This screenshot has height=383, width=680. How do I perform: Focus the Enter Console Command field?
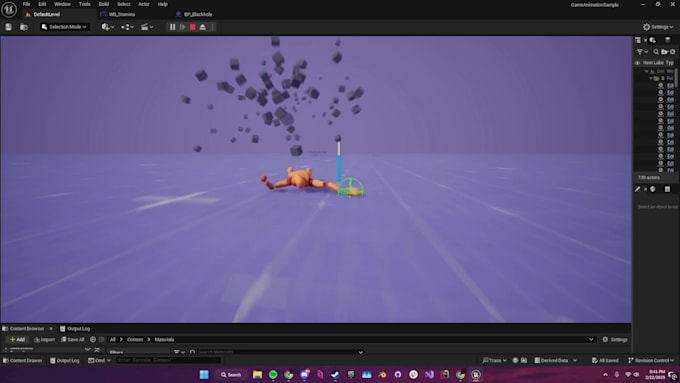click(169, 360)
